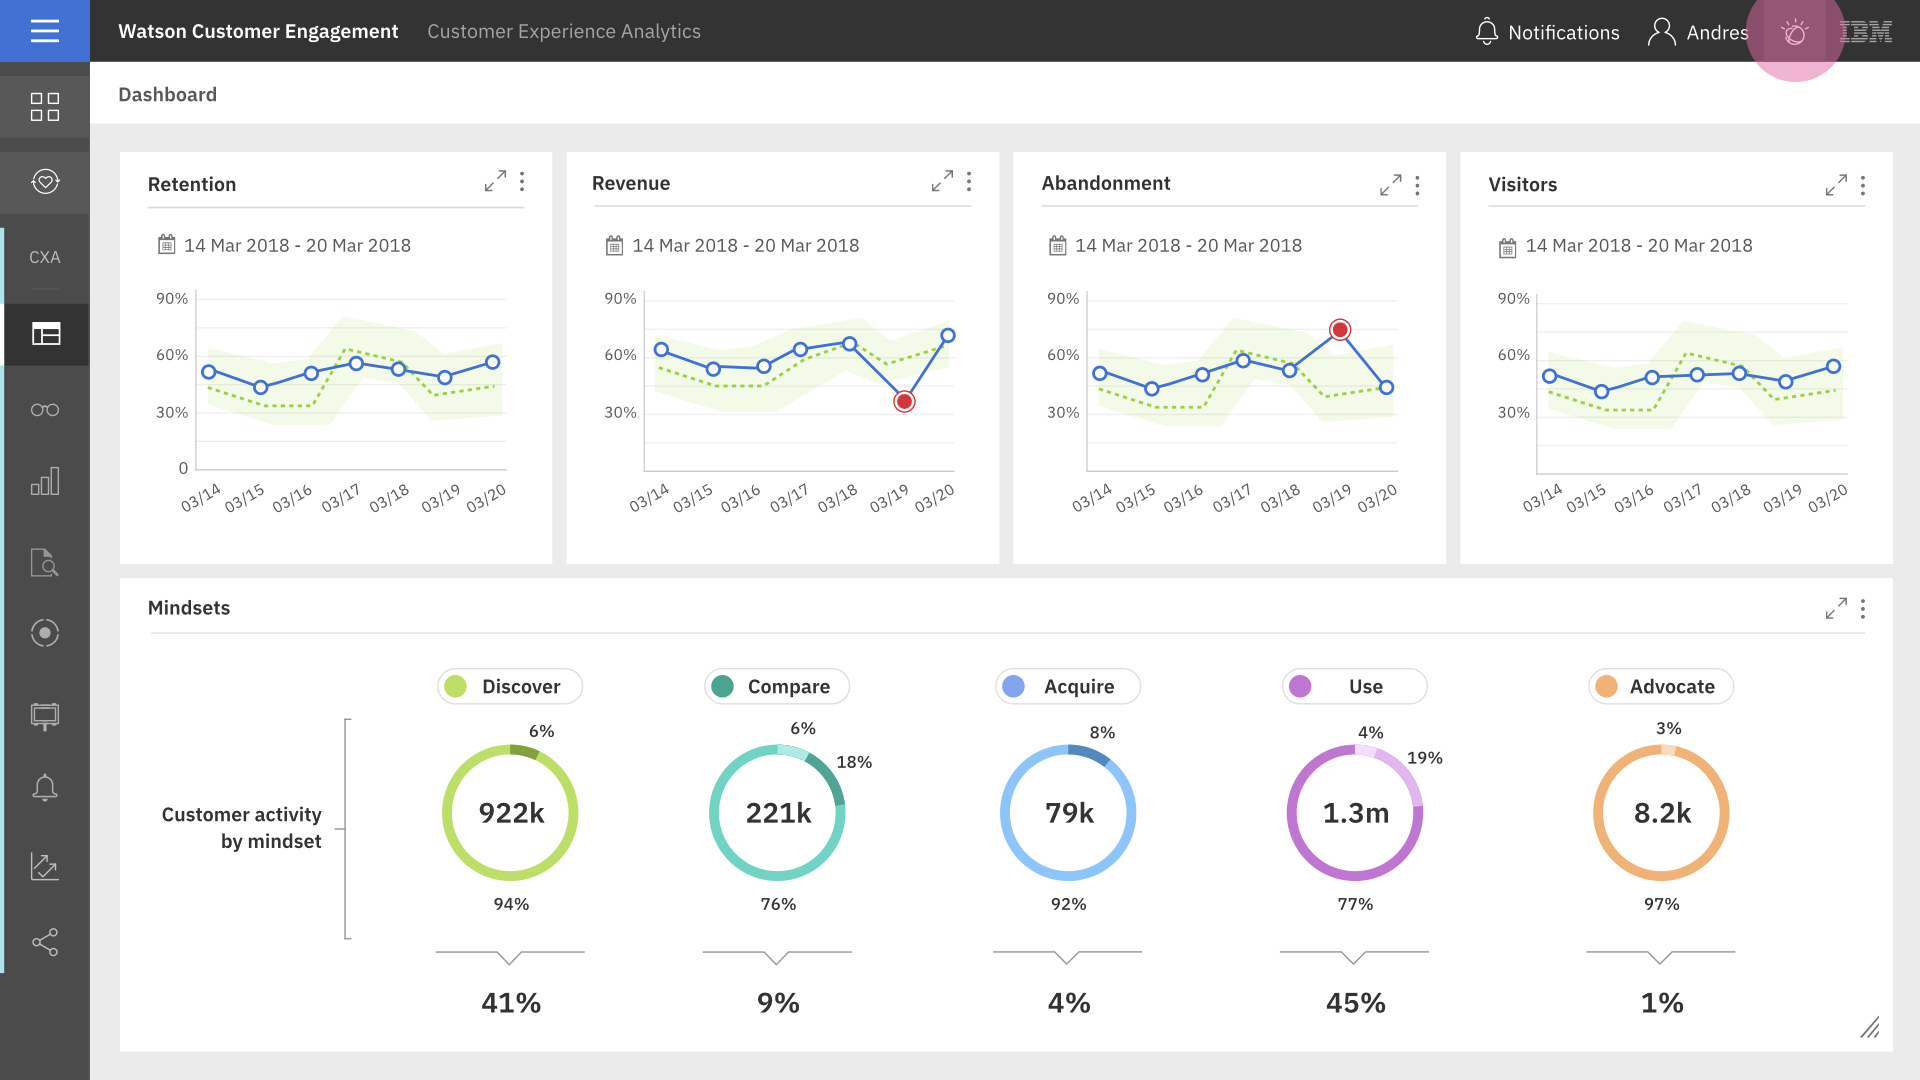Open Customer Experience Analytics link
Viewport: 1920px width, 1080px height.
(564, 31)
